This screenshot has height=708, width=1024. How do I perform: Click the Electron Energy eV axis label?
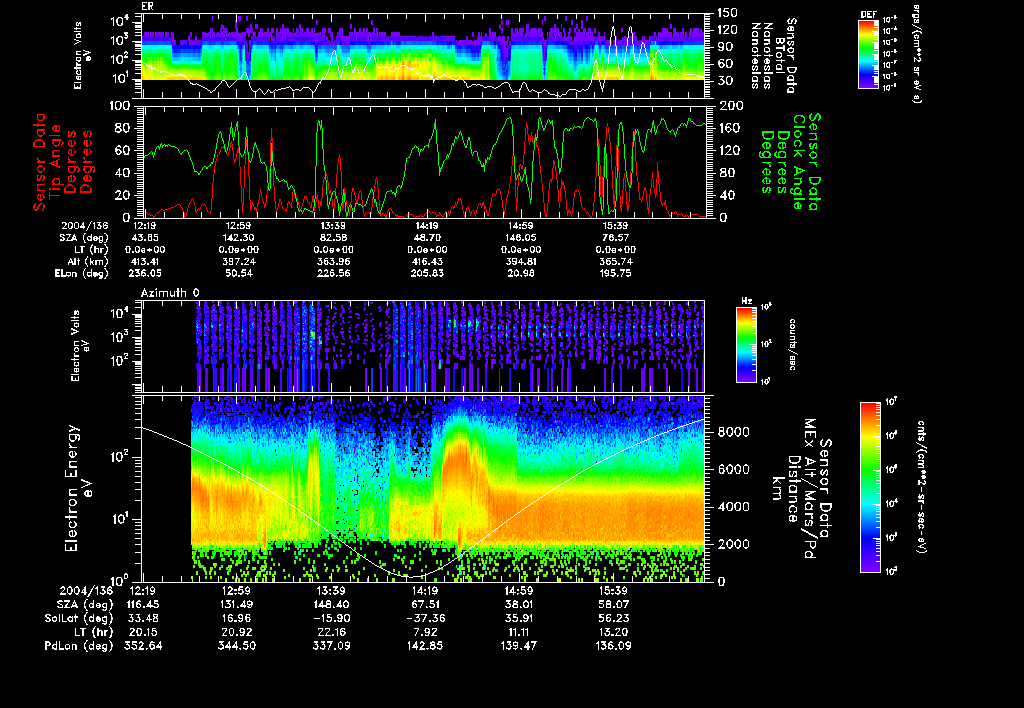[x=78, y=488]
